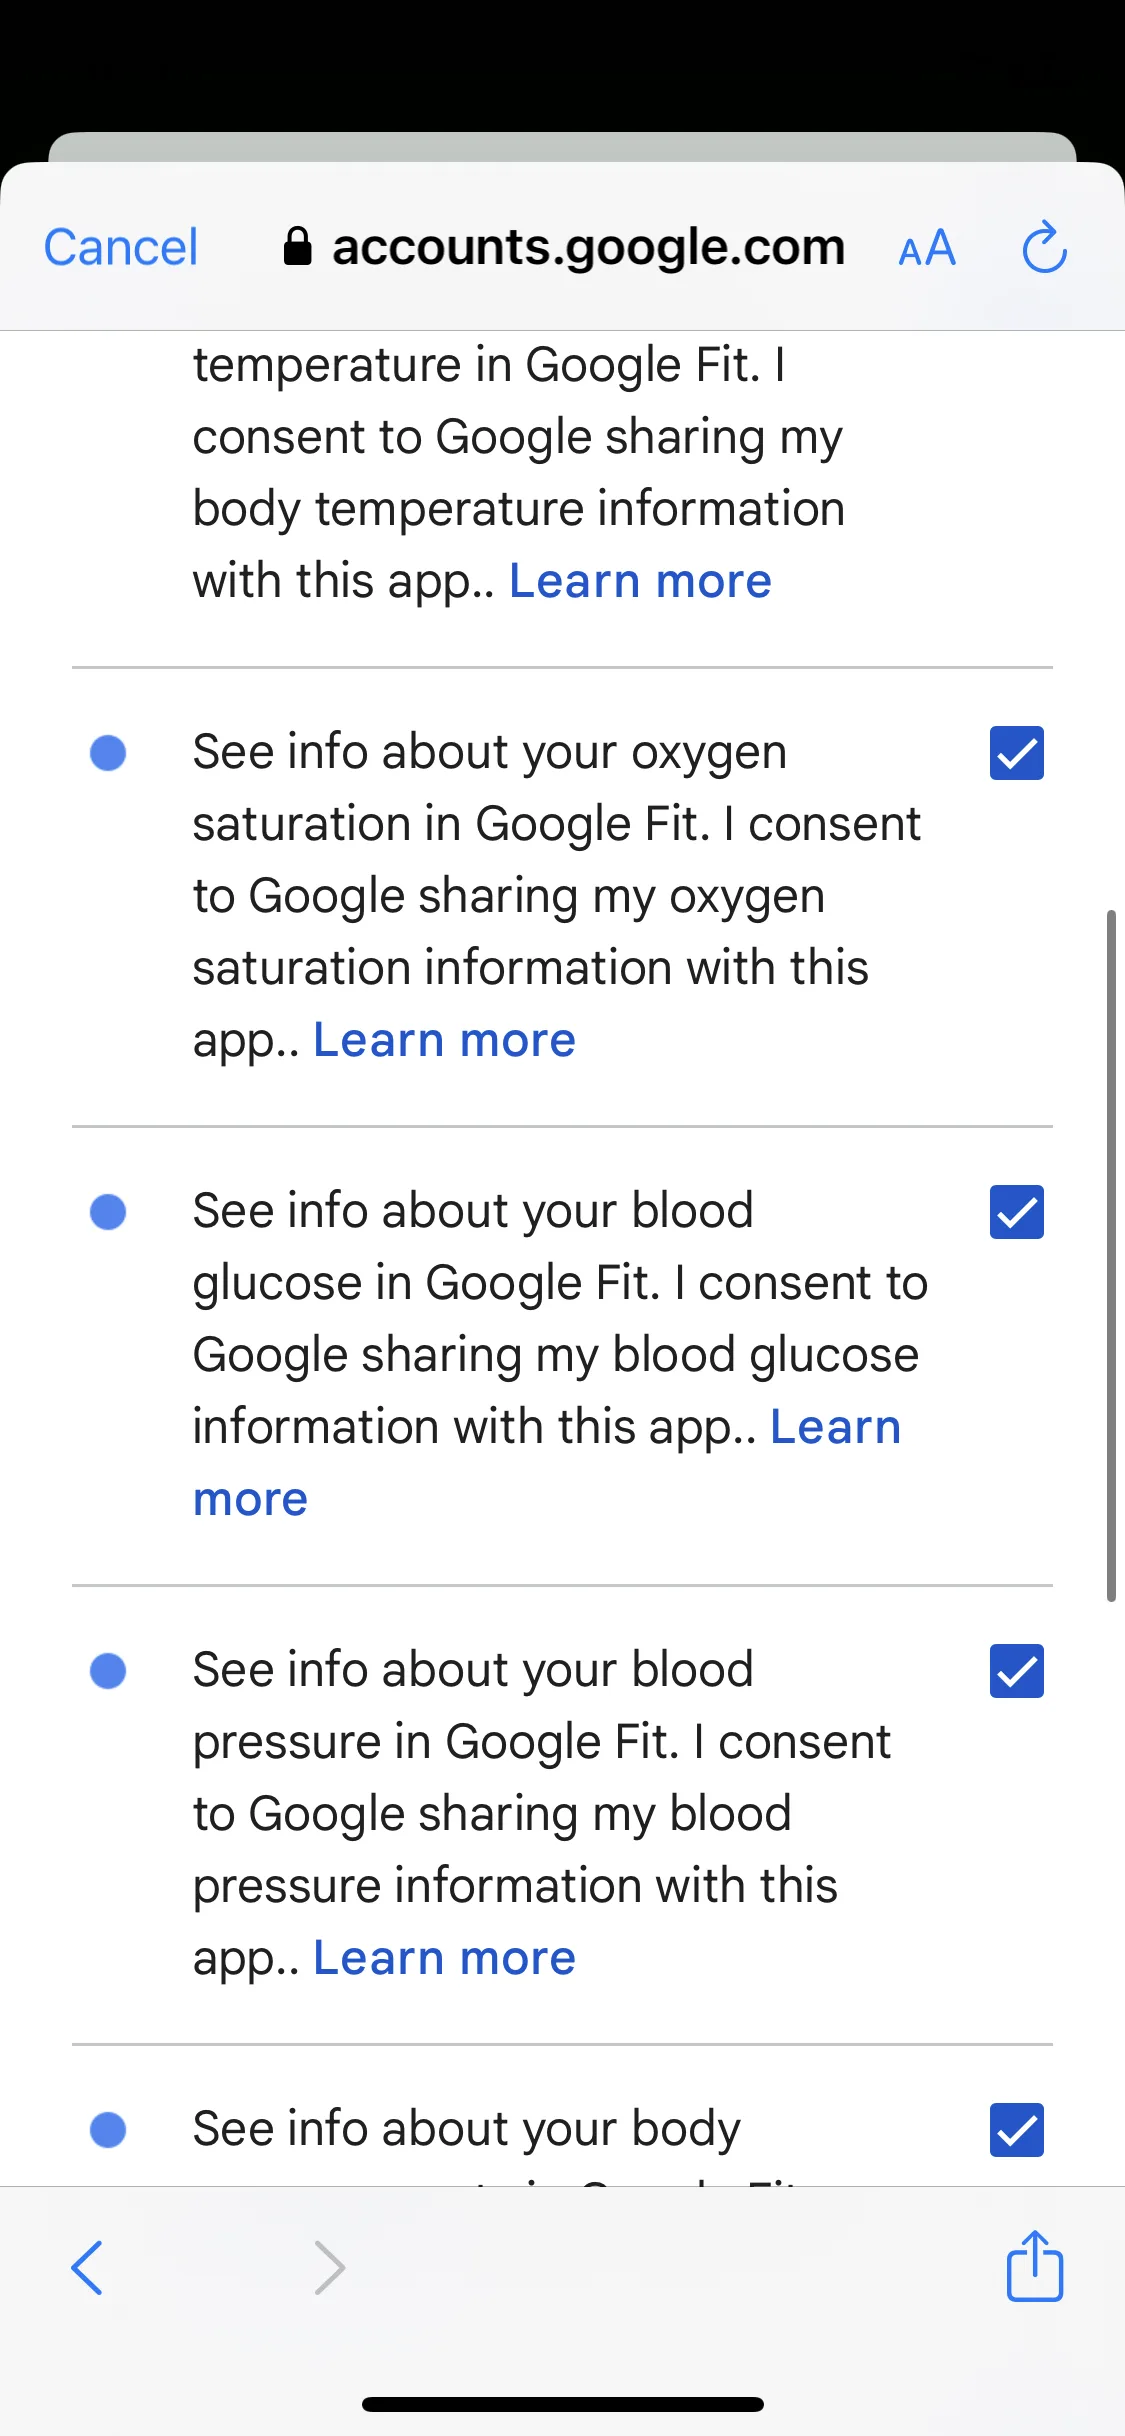Open the AA text size menu
Image resolution: width=1125 pixels, height=2436 pixels.
tap(927, 248)
